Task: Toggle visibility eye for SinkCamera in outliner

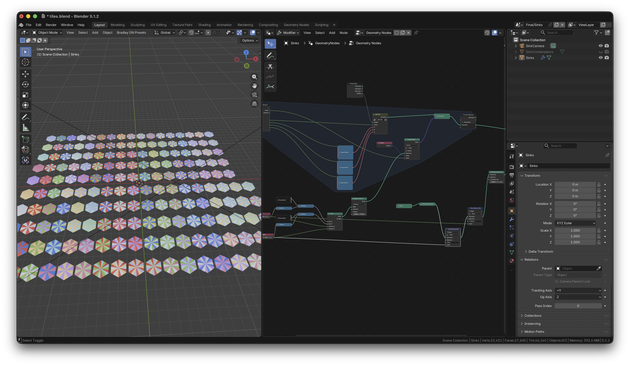Action: pos(601,46)
